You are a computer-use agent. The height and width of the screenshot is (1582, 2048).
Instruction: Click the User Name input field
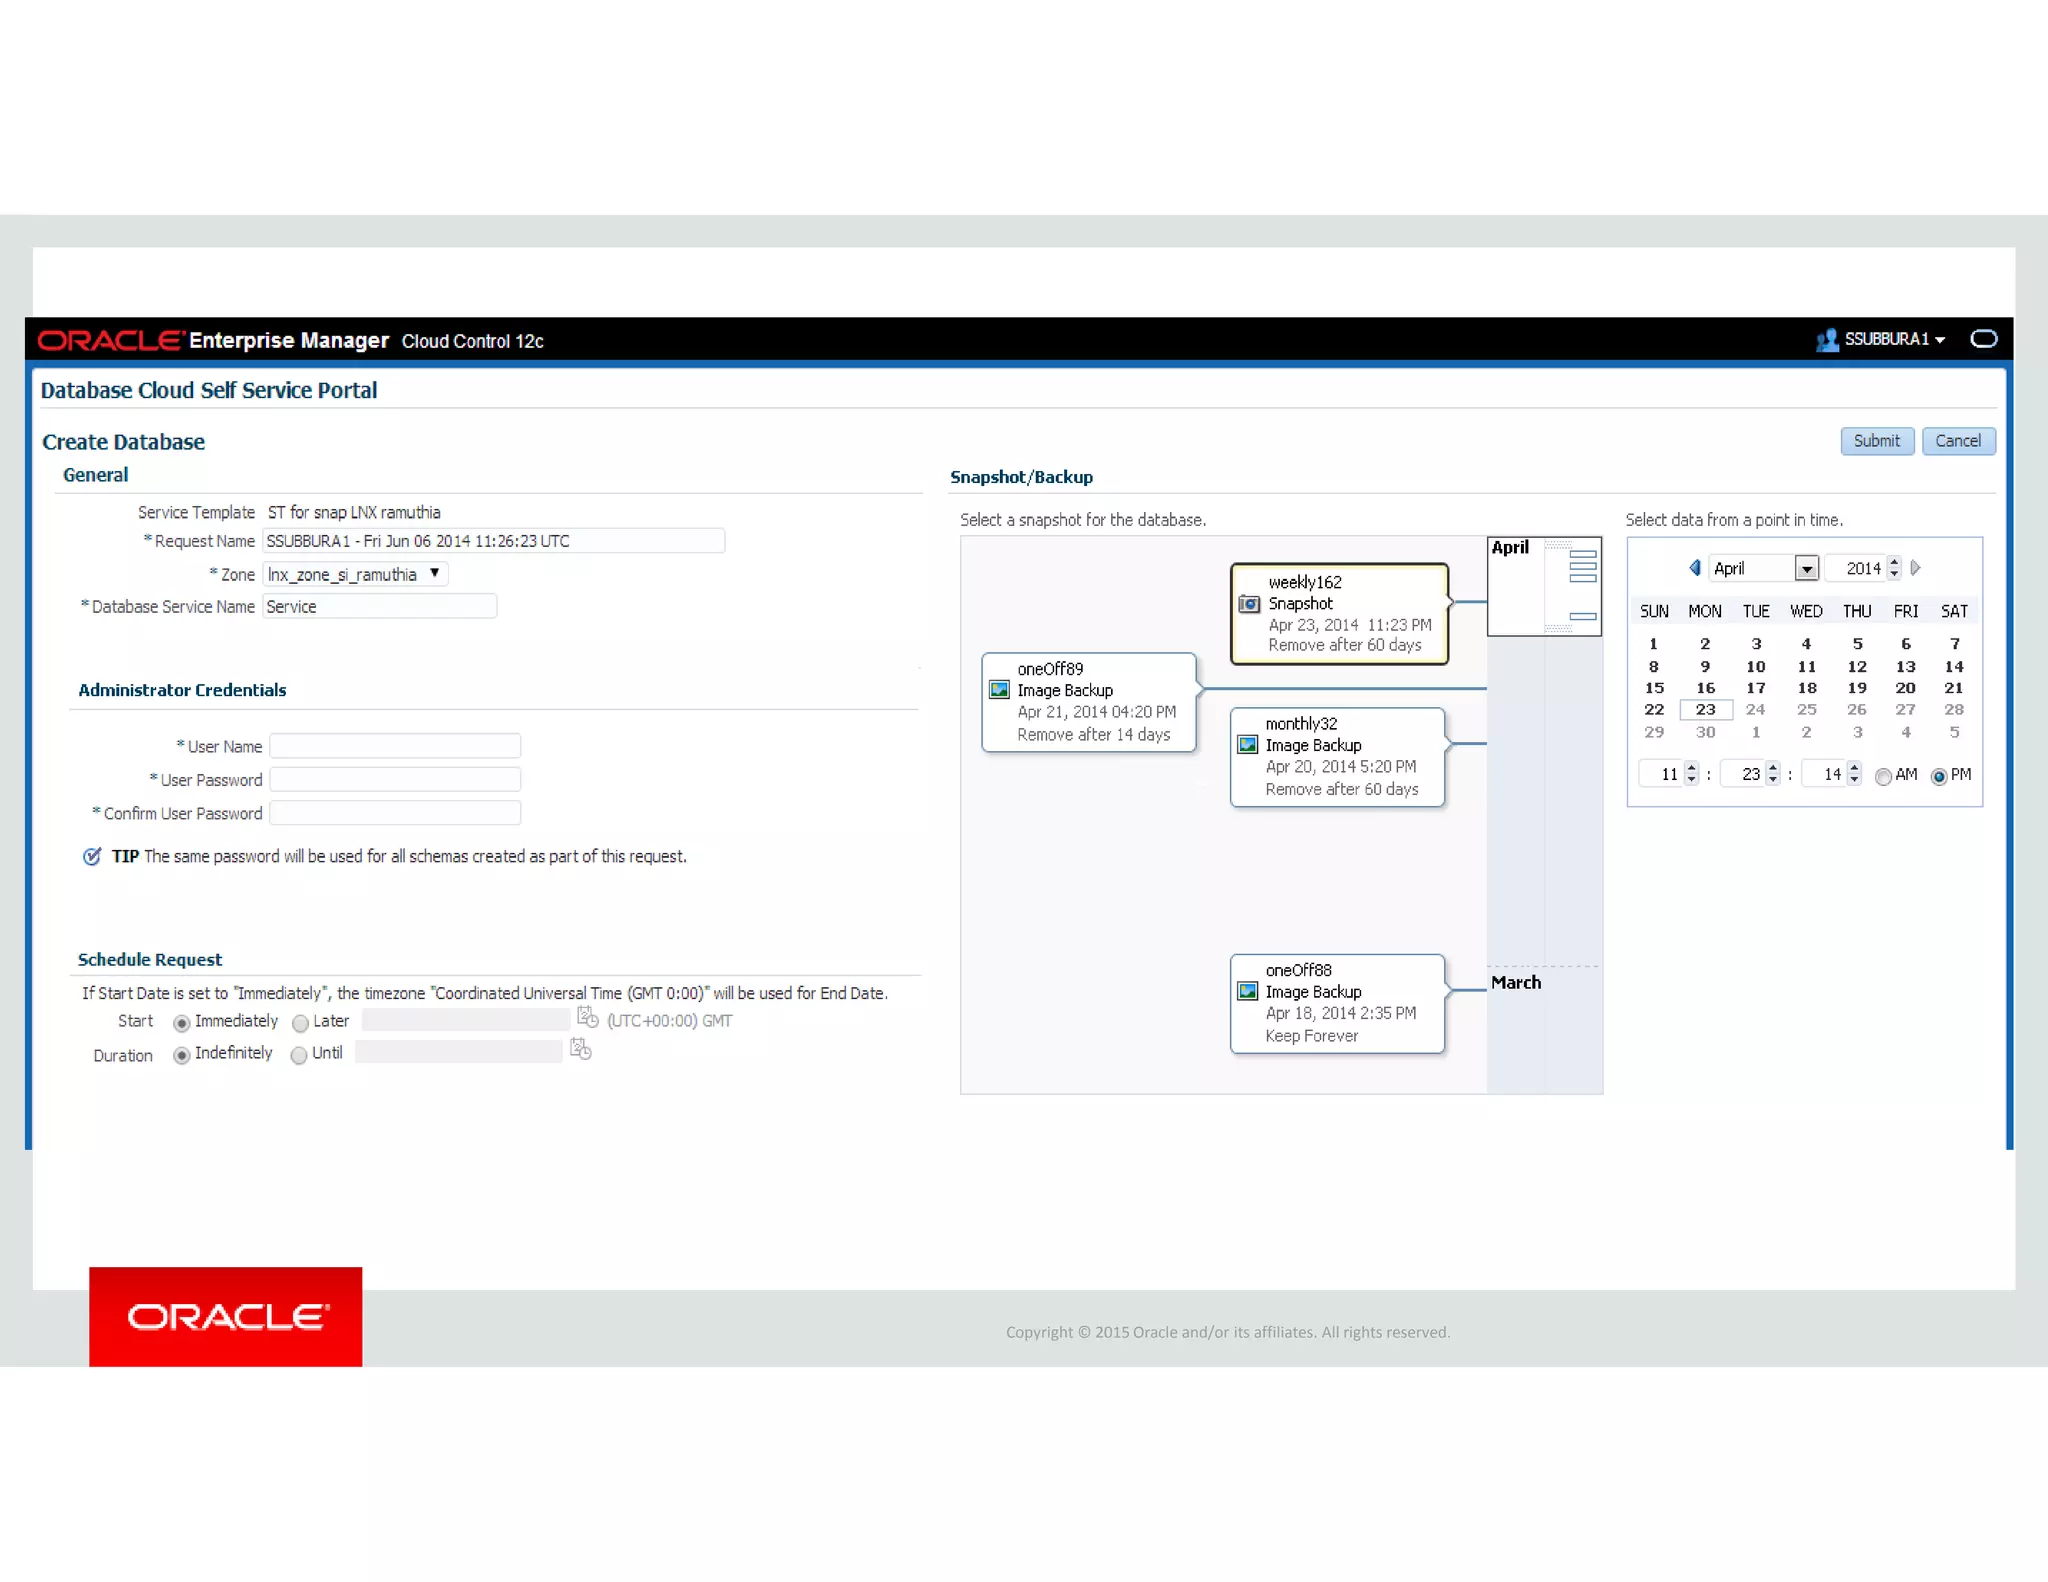click(395, 746)
